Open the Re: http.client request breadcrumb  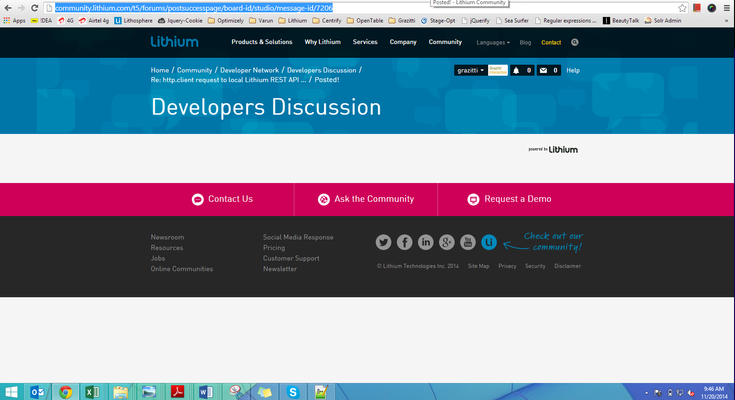coord(228,80)
